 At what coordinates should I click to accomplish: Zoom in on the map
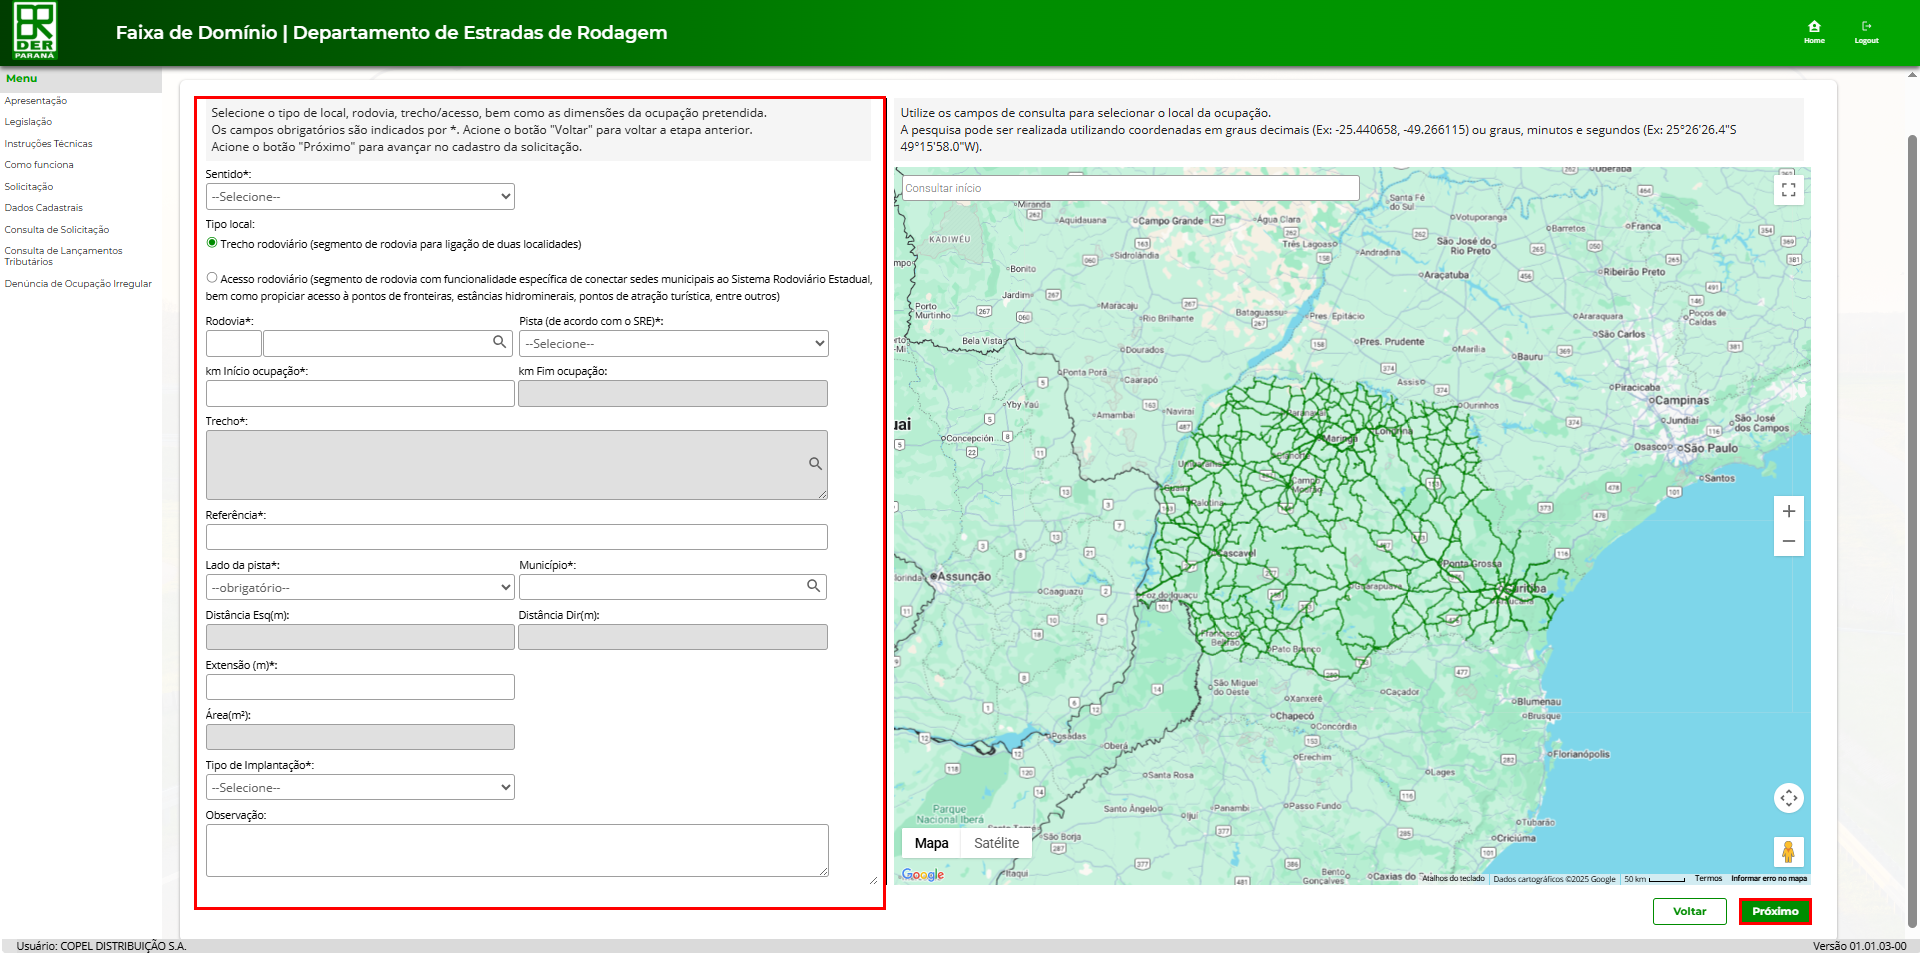point(1788,511)
